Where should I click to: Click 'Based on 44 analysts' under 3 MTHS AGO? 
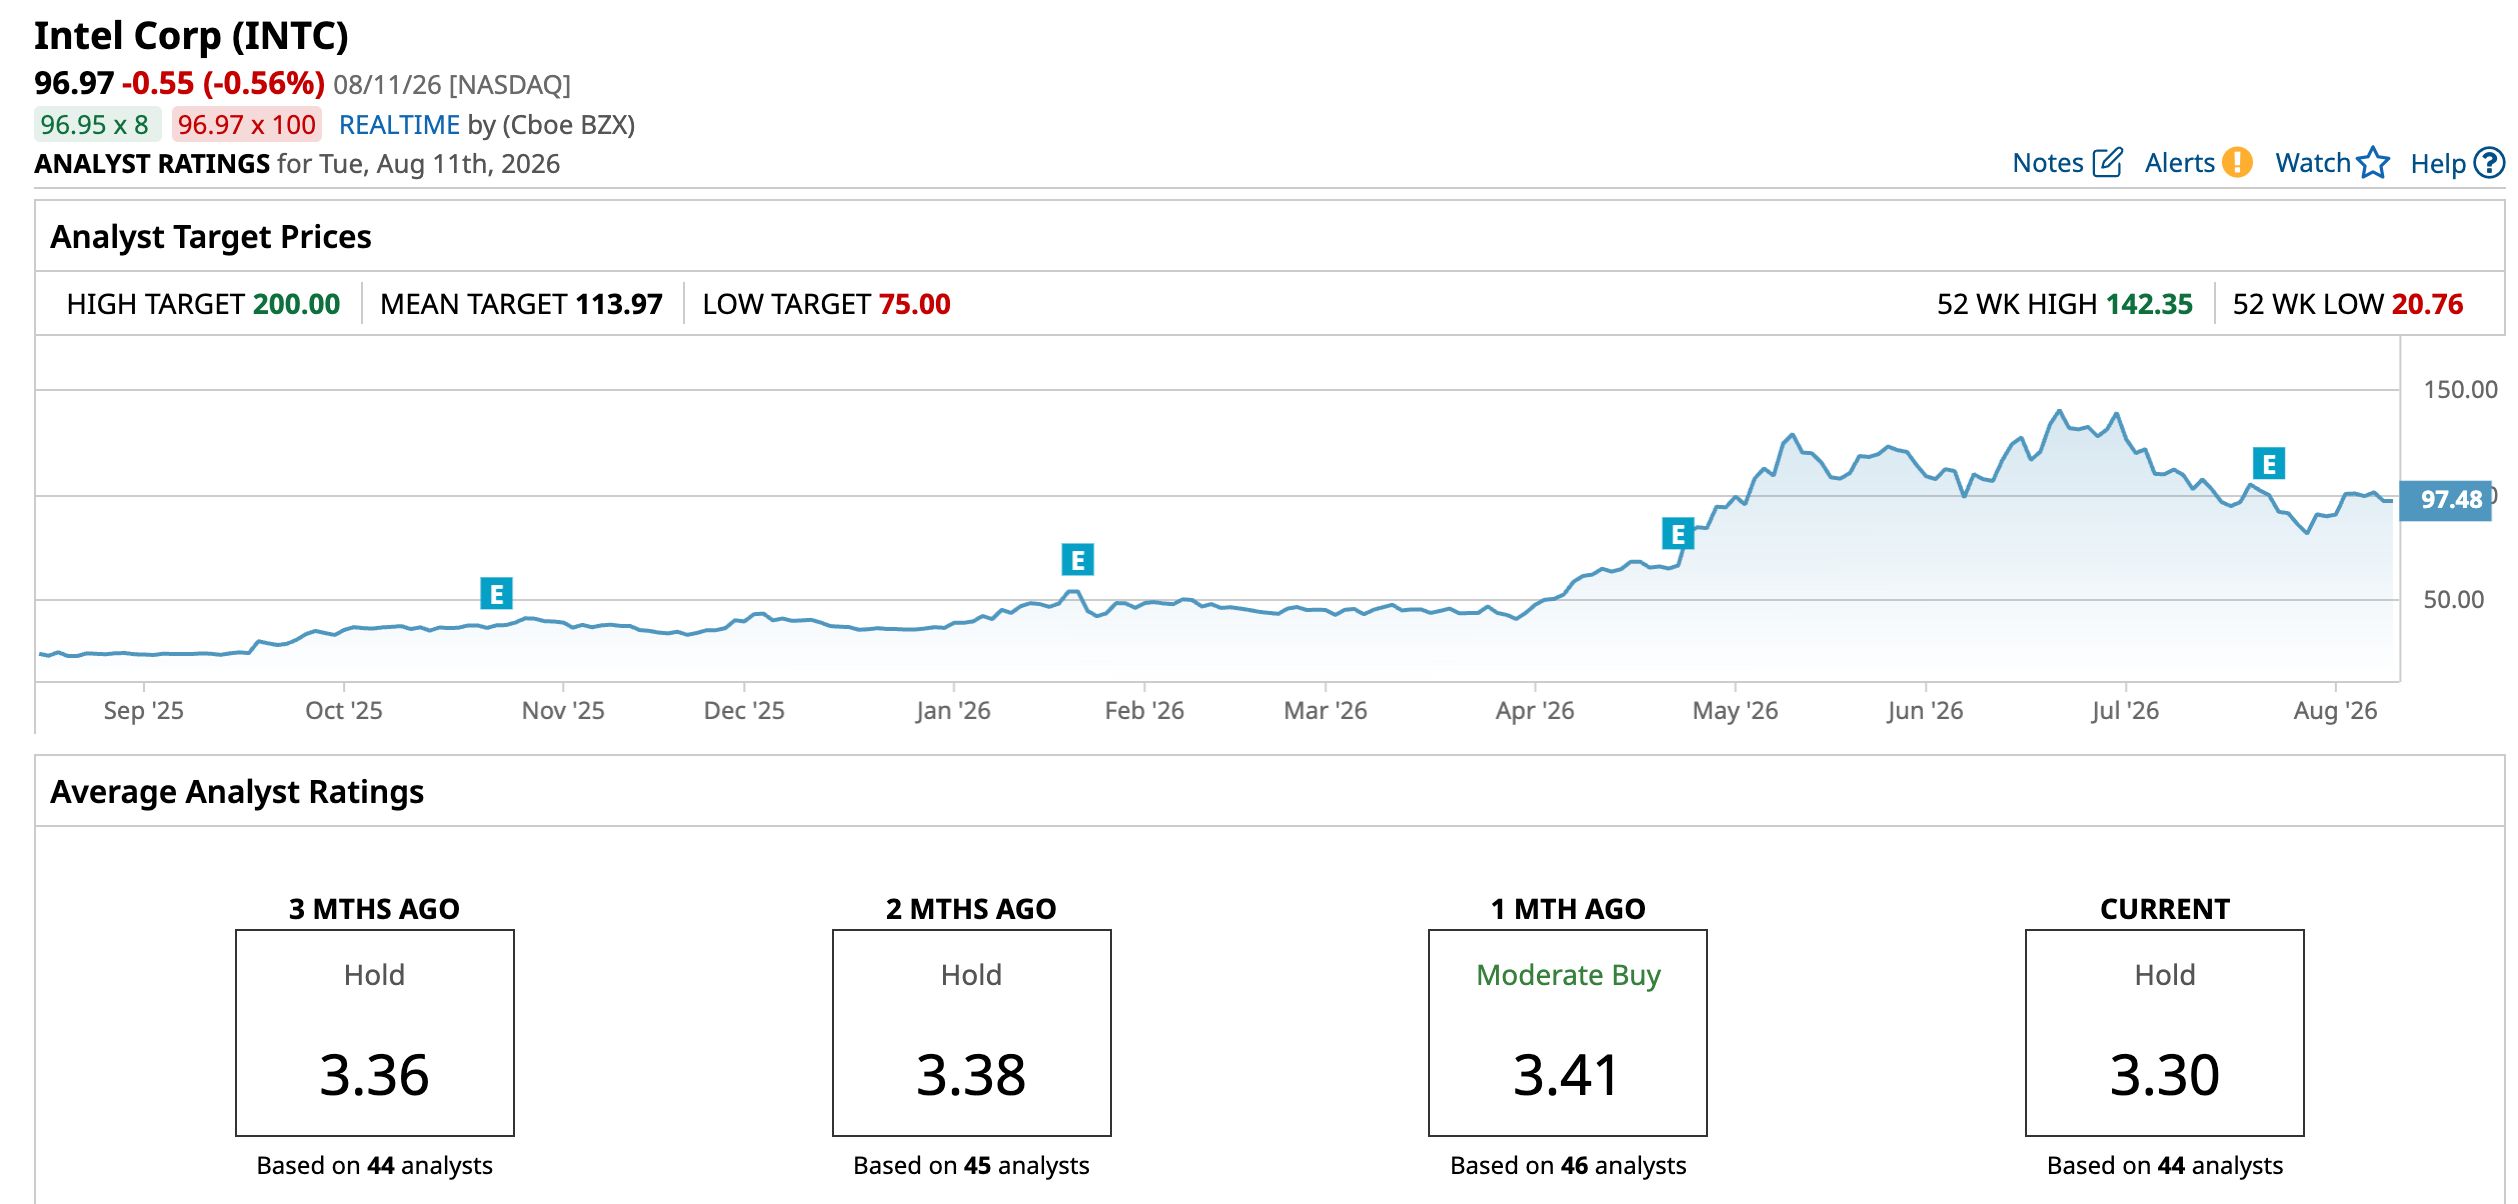click(374, 1166)
